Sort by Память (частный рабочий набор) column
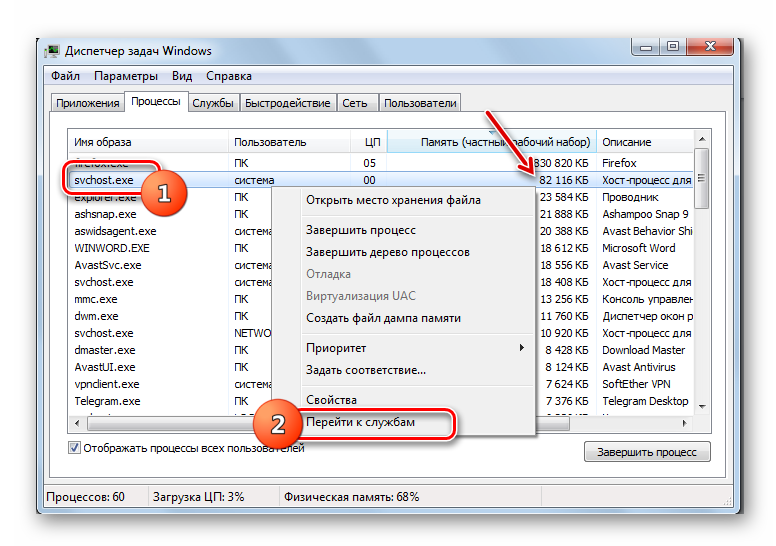776x546 pixels. click(x=492, y=142)
